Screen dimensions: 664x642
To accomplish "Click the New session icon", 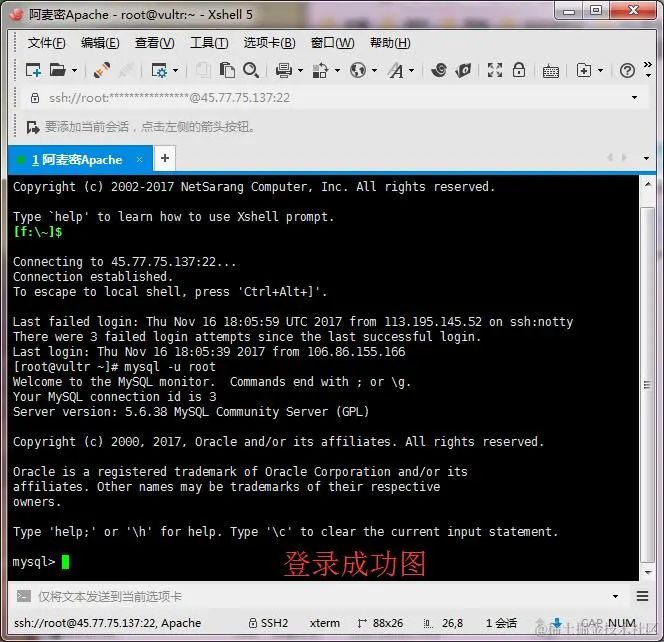I will tap(33, 70).
